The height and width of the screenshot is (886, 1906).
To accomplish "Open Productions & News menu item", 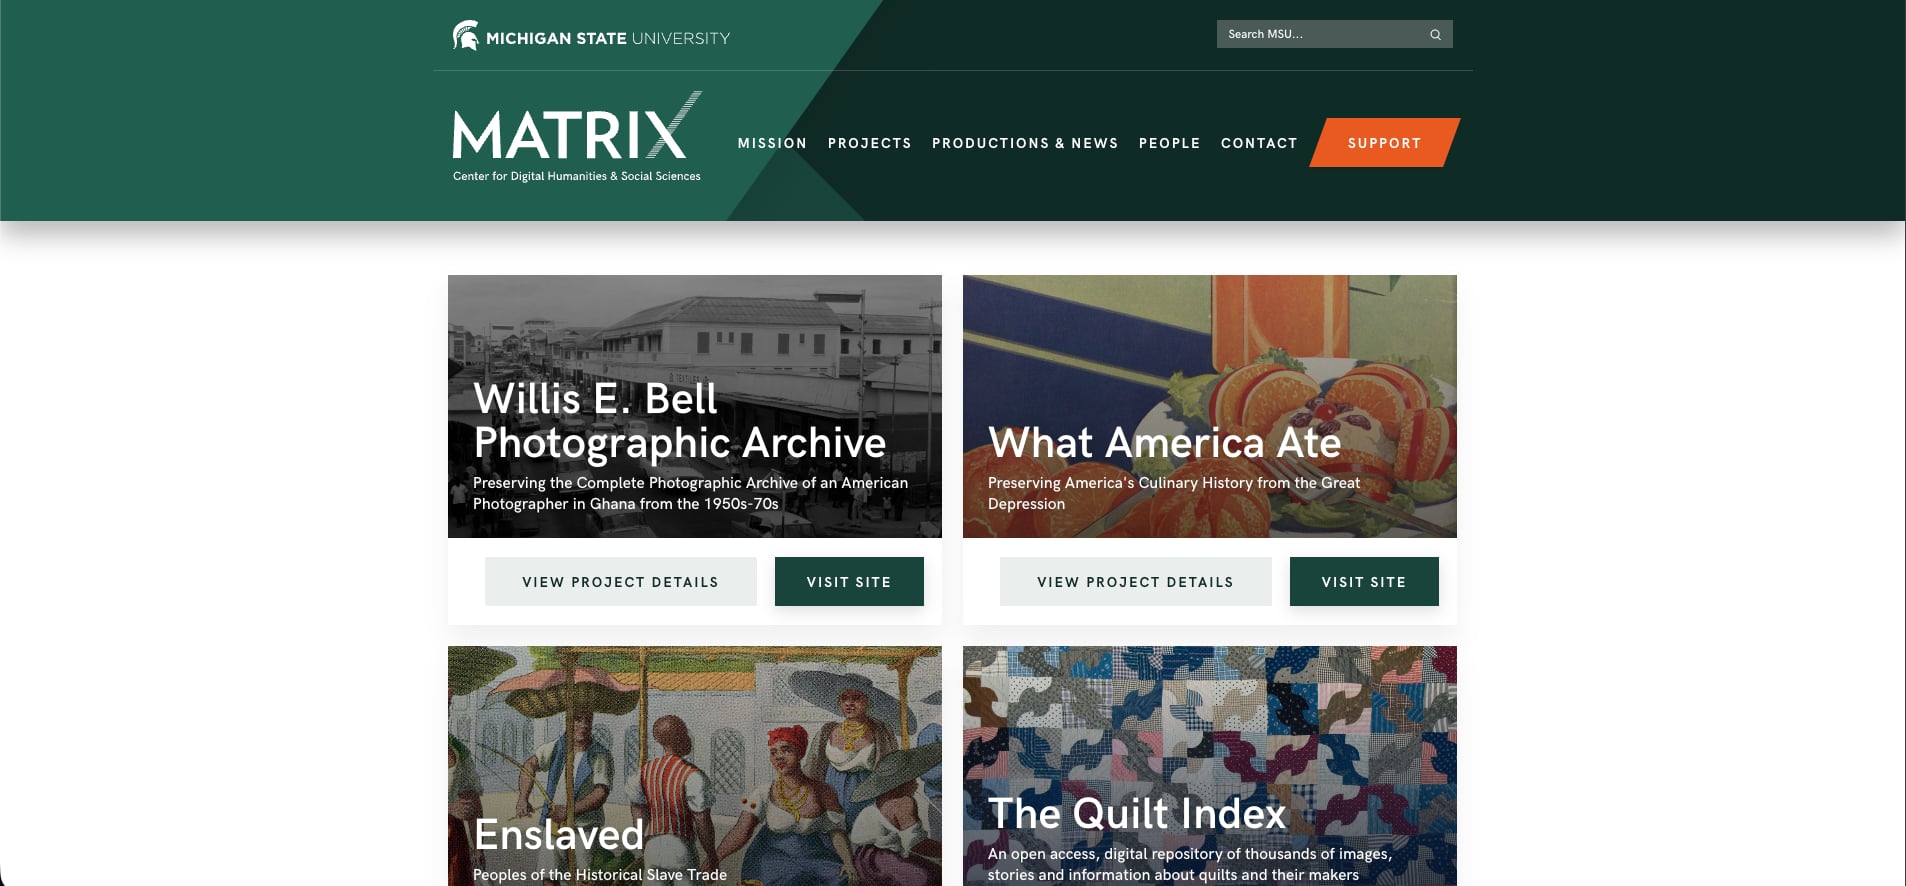I will 1025,143.
